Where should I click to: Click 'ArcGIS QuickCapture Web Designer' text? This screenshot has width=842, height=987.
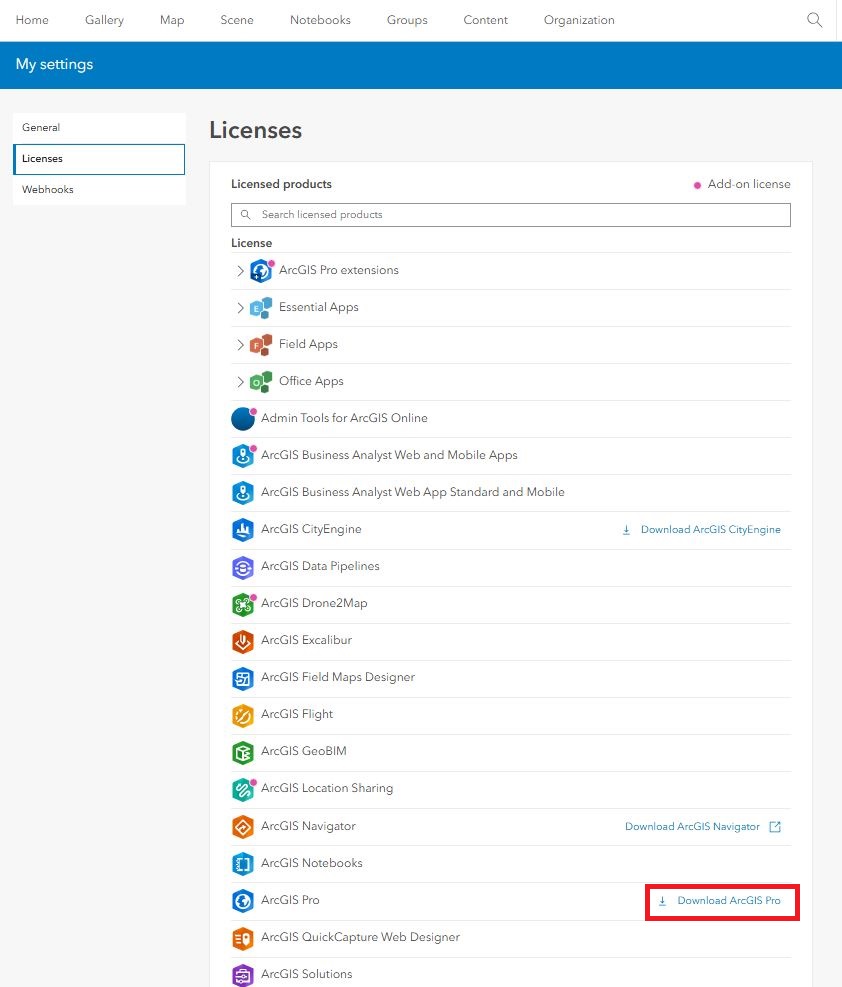coord(361,937)
